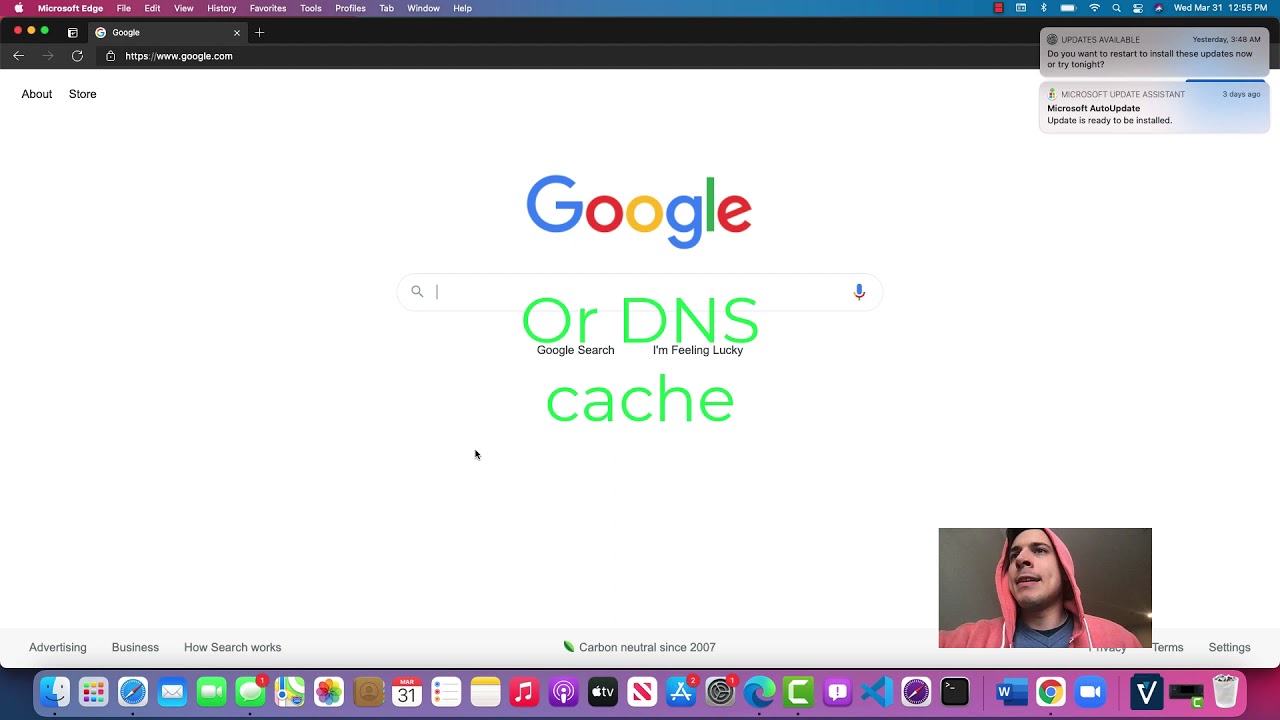Click inside the Google search box
The height and width of the screenshot is (720, 1280).
coord(640,291)
